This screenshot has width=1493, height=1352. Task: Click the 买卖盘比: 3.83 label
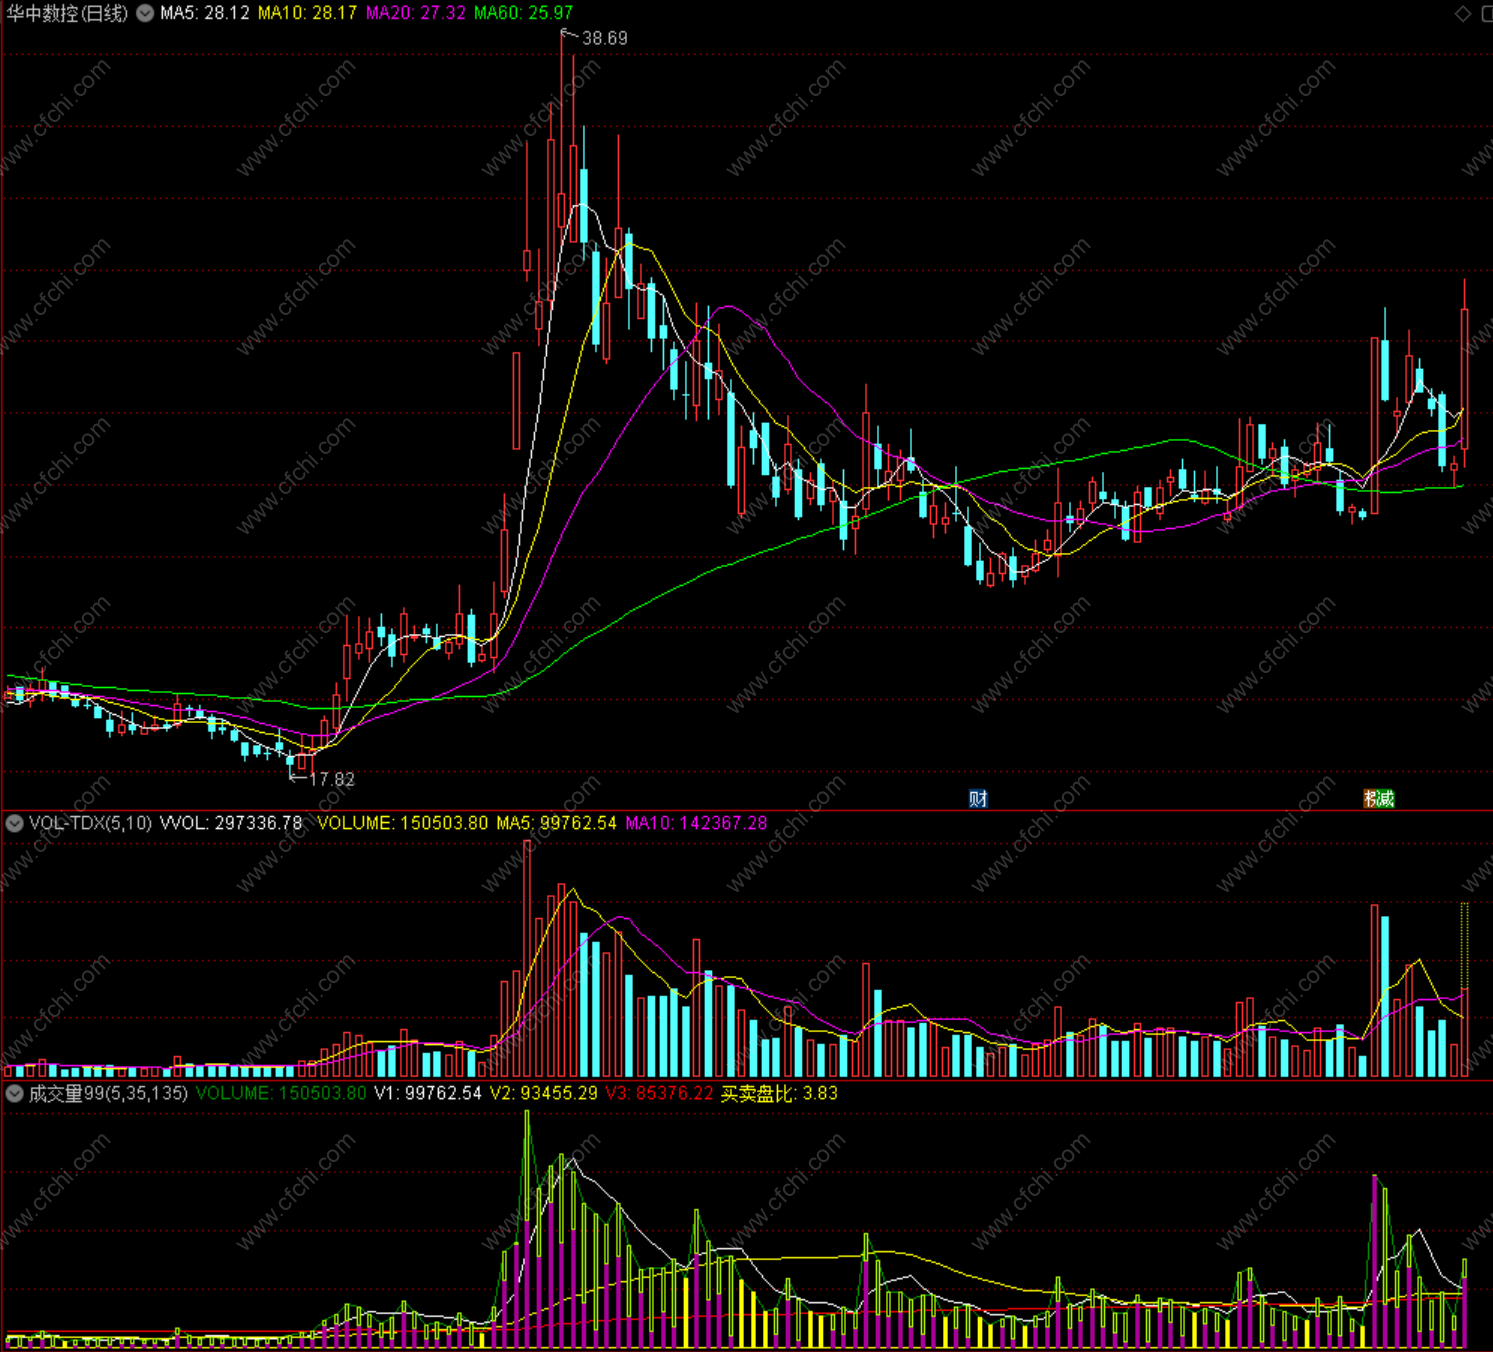pyautogui.click(x=779, y=1093)
